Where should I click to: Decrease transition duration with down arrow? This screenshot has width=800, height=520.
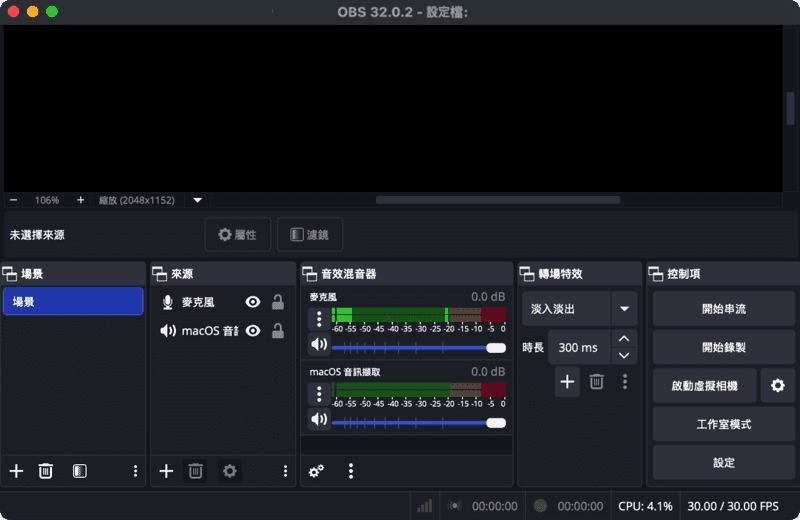click(624, 356)
